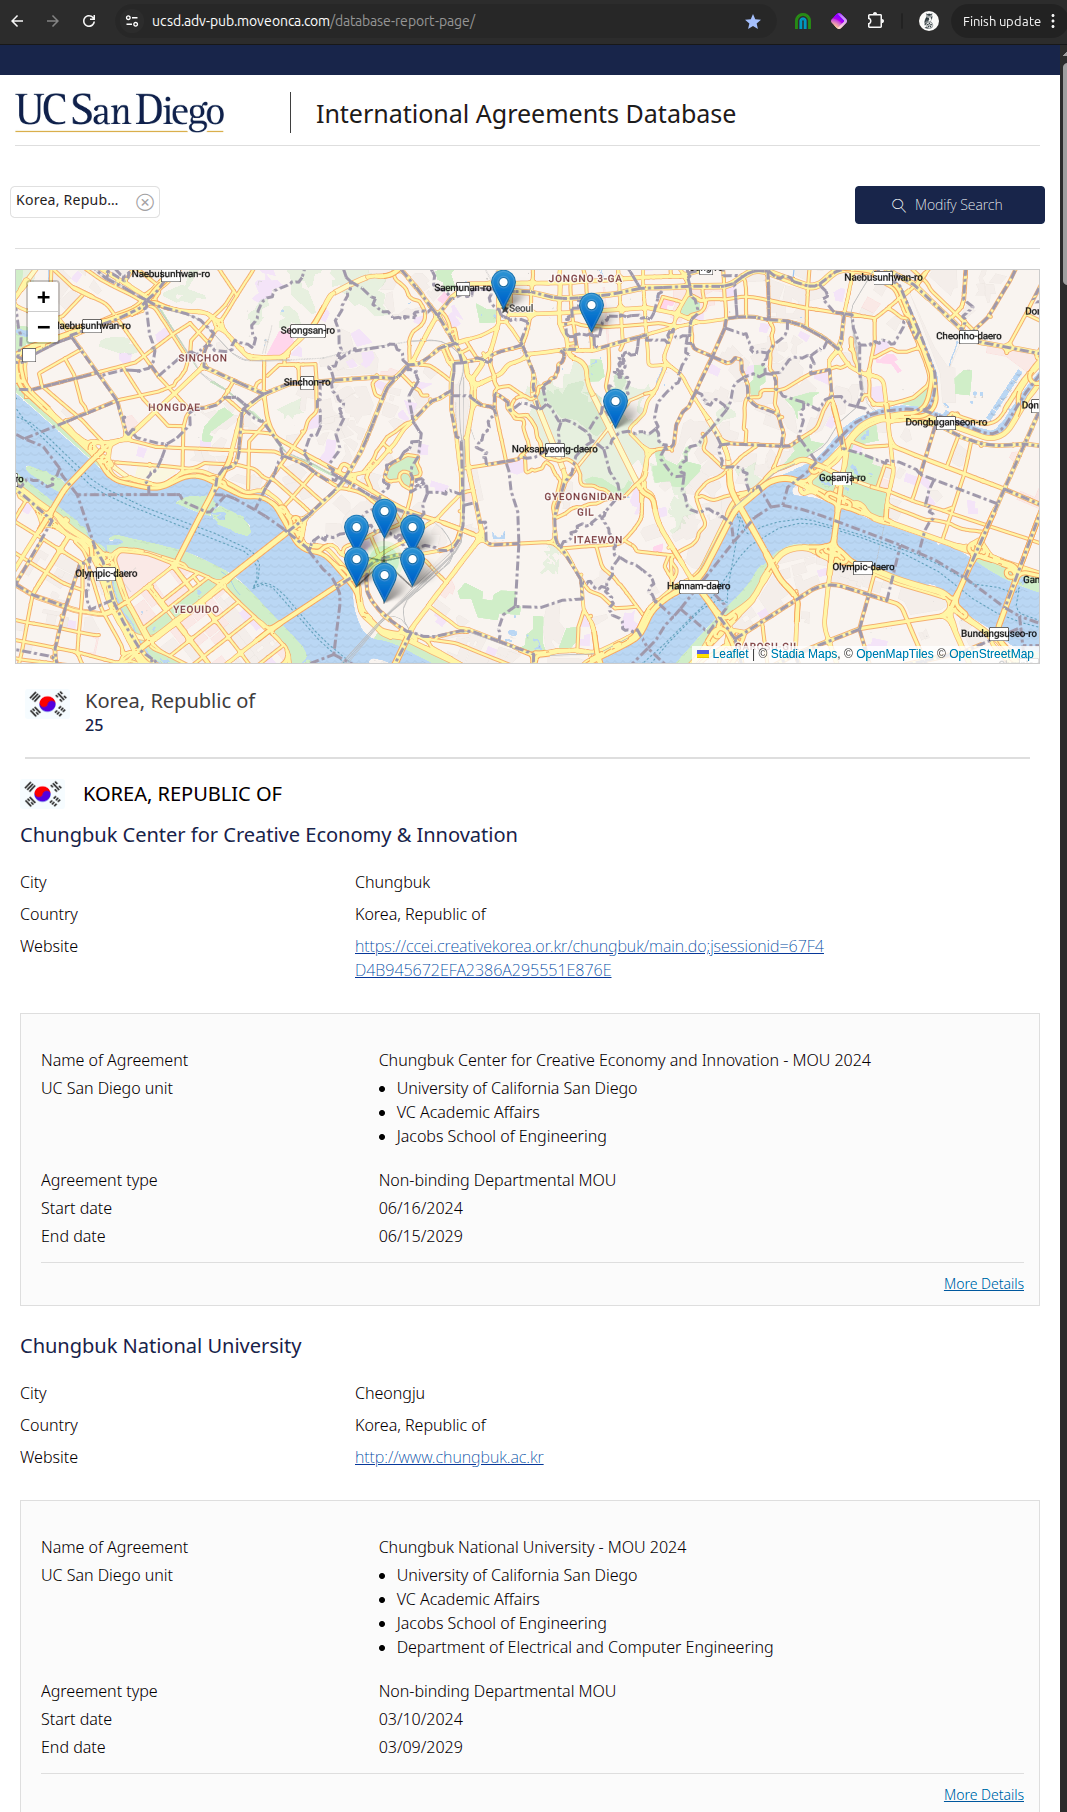Viewport: 1067px width, 1812px height.
Task: Click the Cheongju city value
Action: tap(390, 1393)
